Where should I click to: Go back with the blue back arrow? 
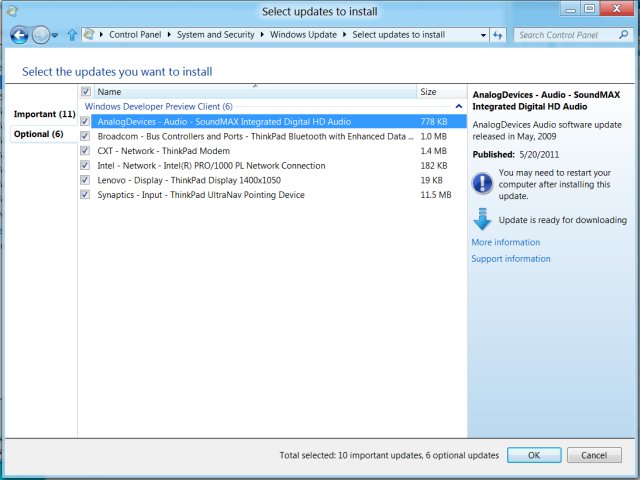(x=19, y=35)
